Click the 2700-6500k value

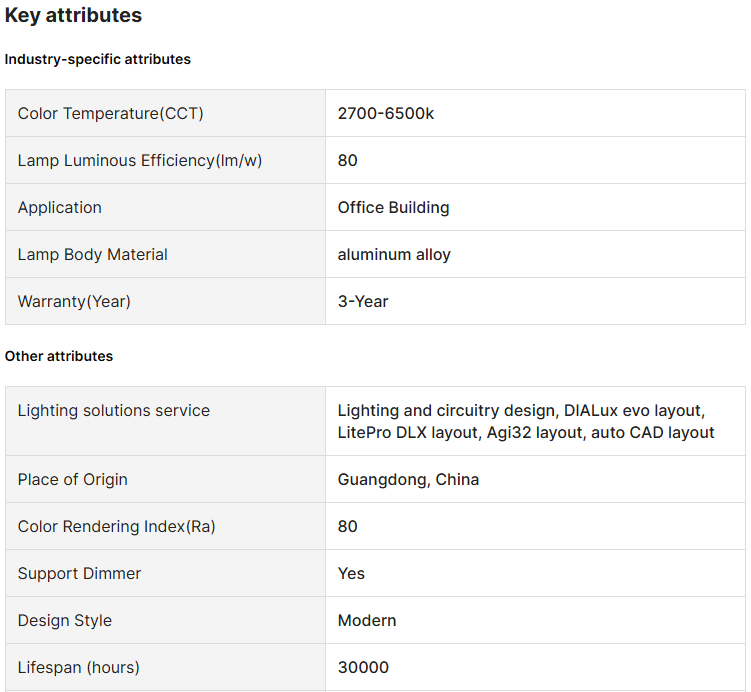pyautogui.click(x=386, y=114)
